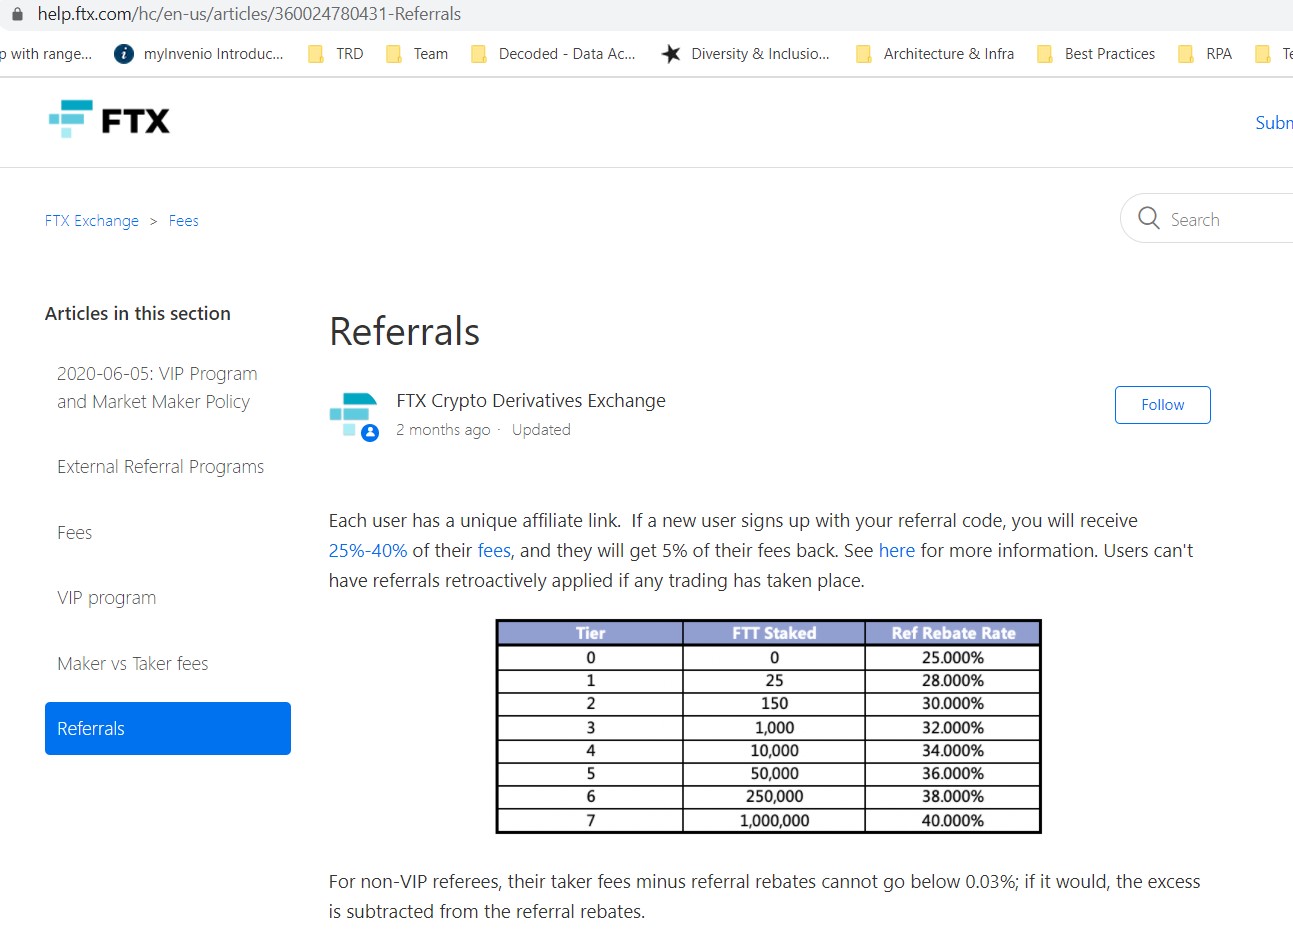Click the 30.000% rebate rate cell

pos(953,704)
